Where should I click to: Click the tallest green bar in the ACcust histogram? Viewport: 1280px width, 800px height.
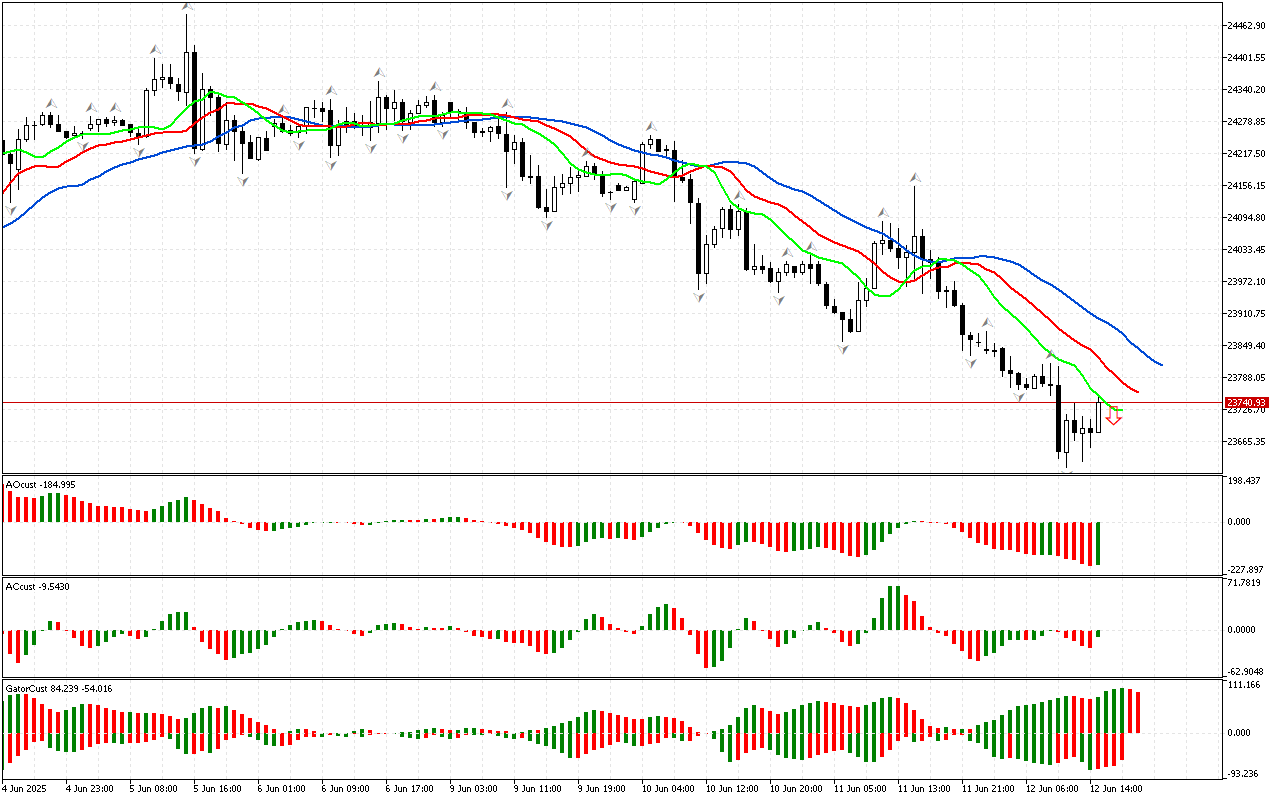tap(889, 608)
